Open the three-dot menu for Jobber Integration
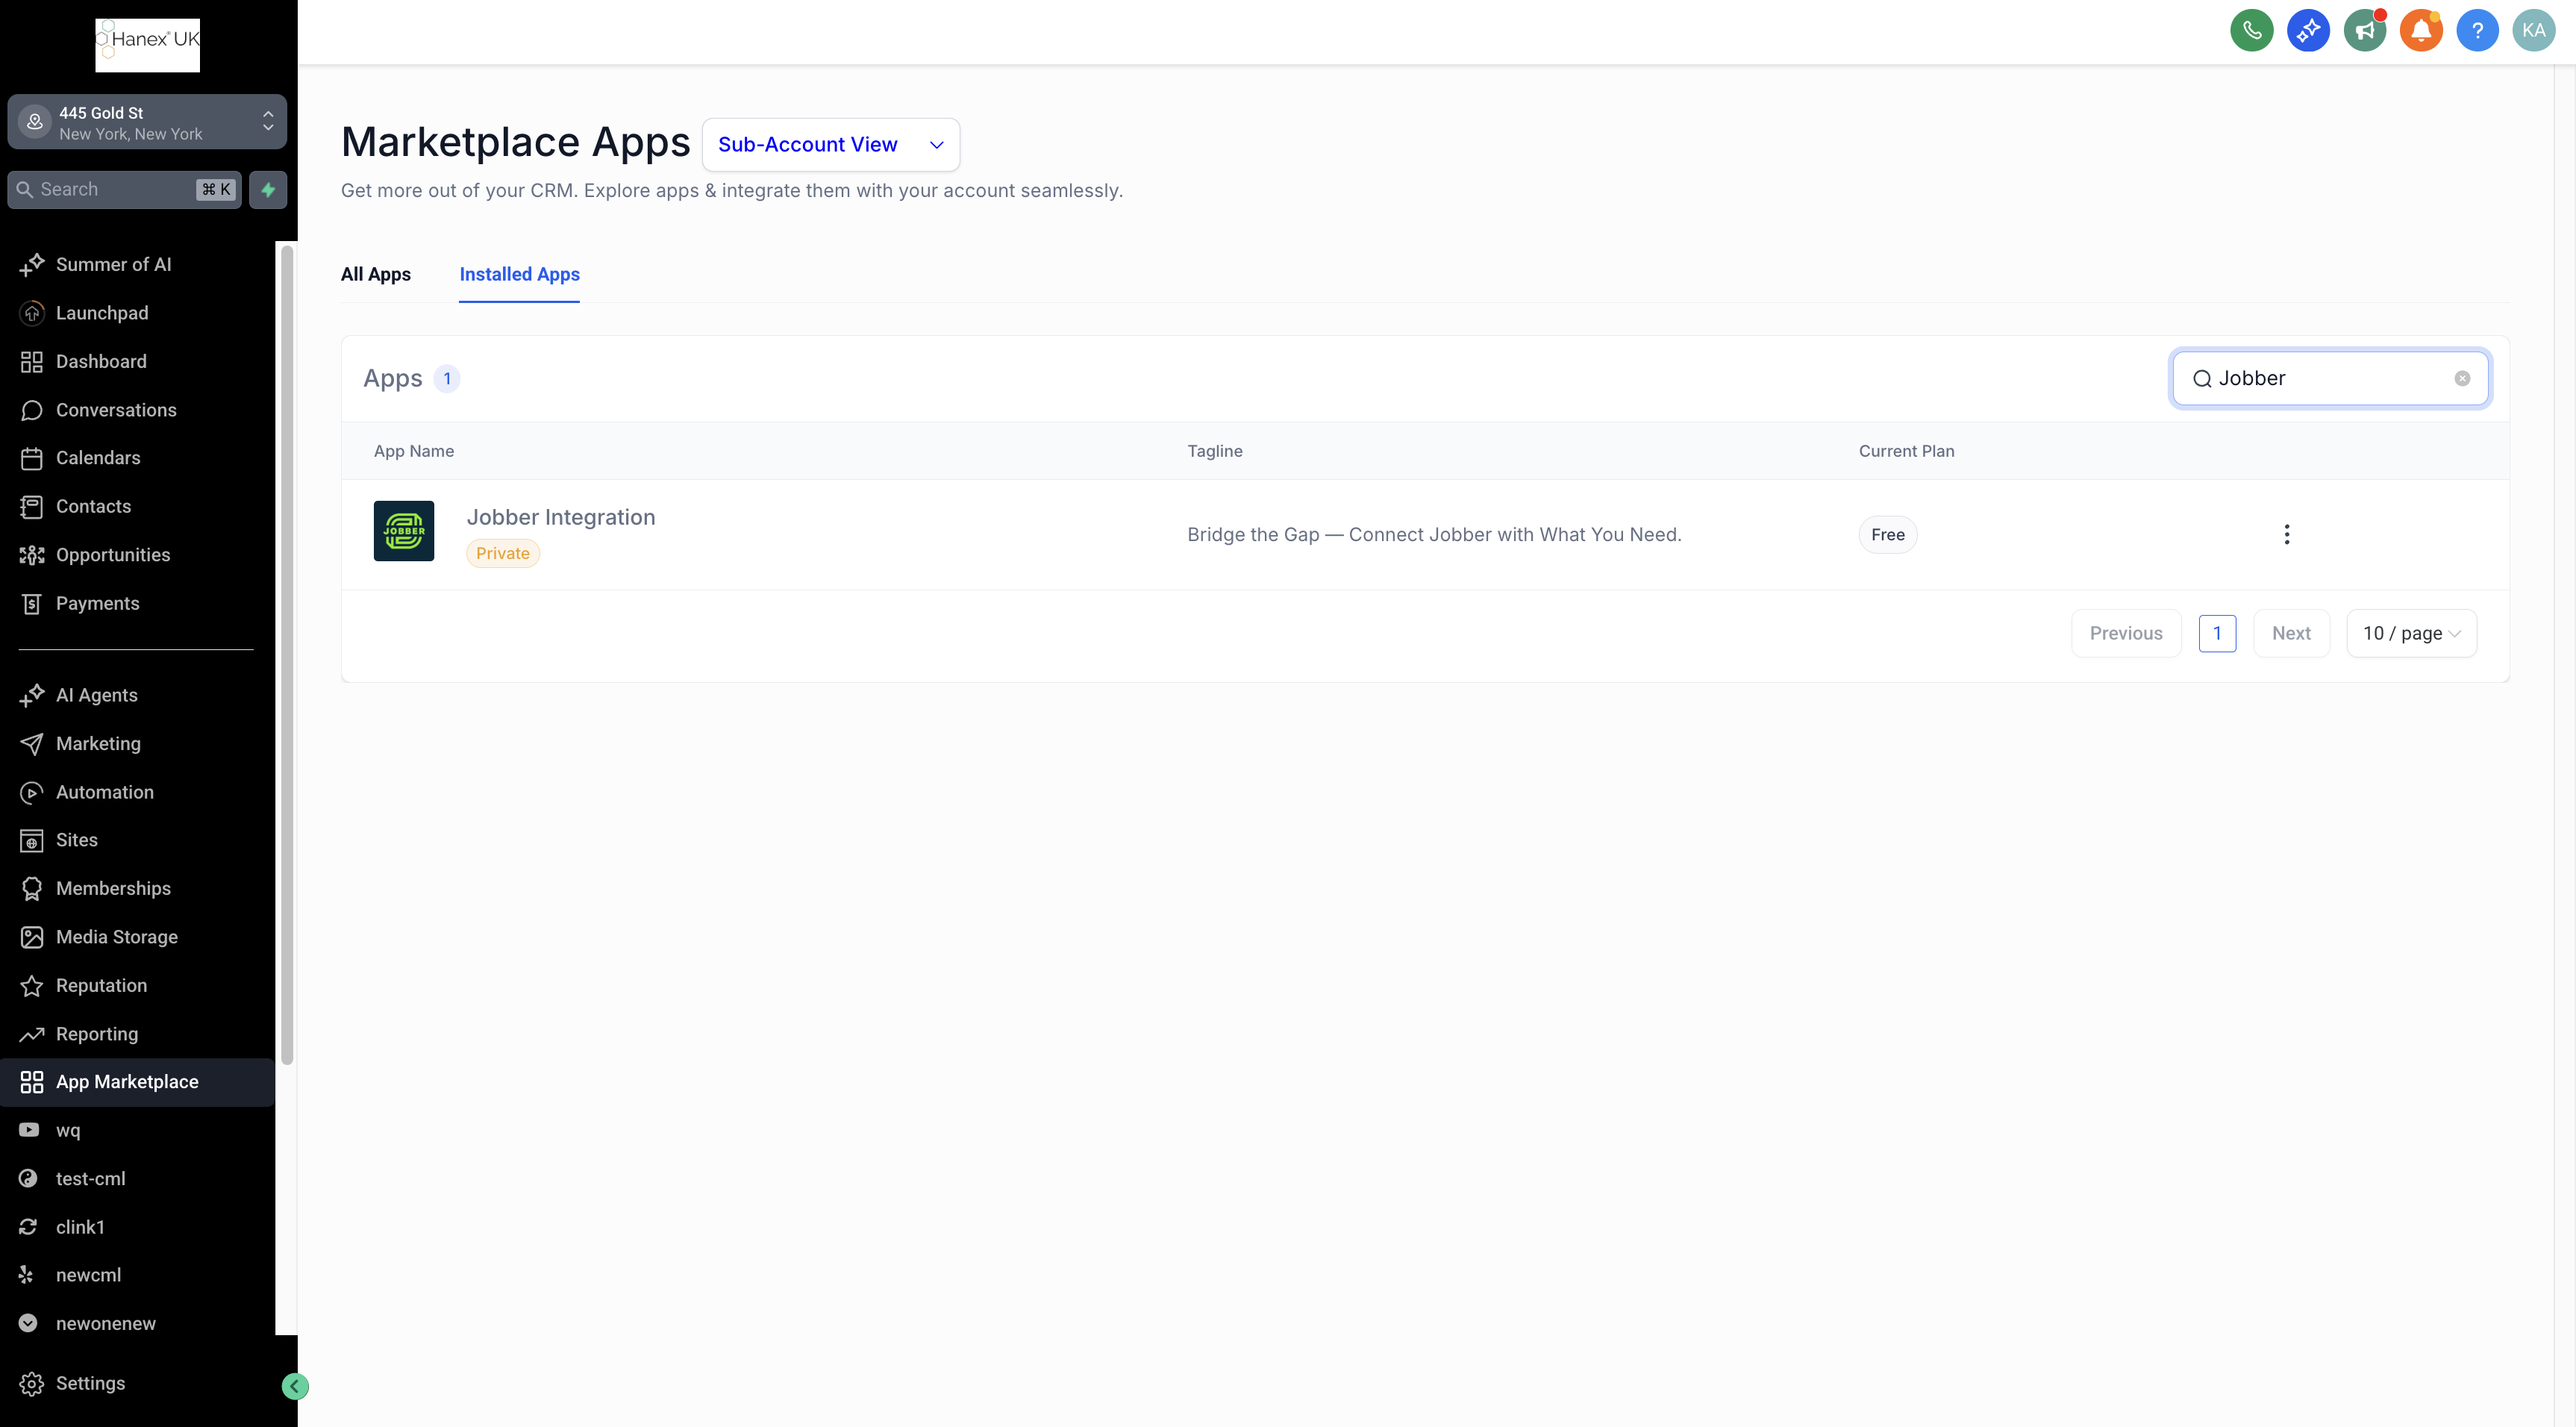The width and height of the screenshot is (2576, 1427). coord(2286,534)
